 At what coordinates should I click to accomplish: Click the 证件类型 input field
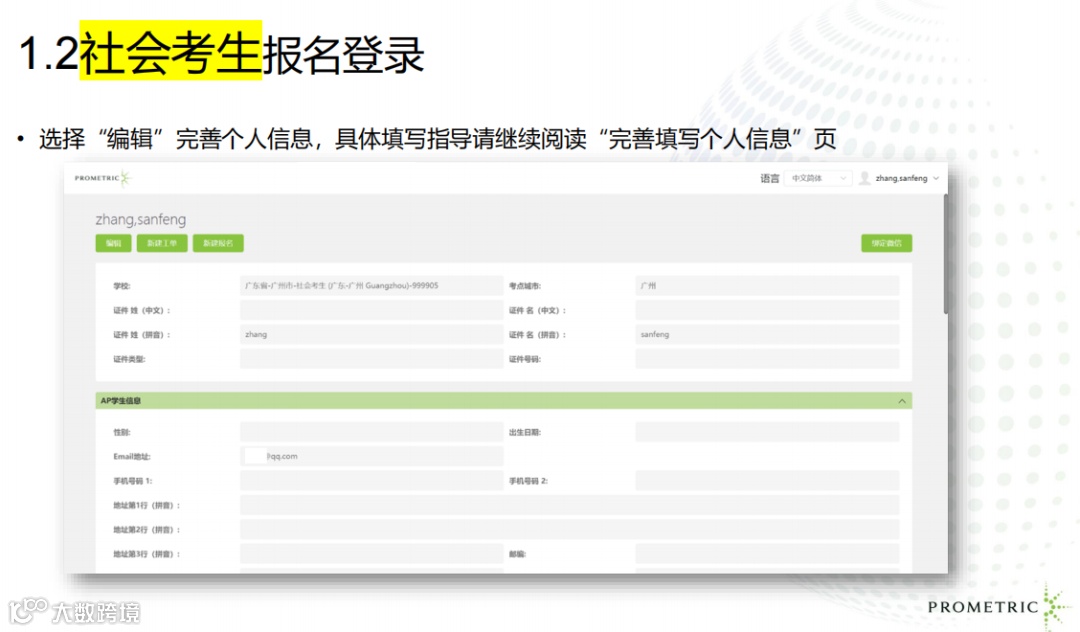click(371, 359)
